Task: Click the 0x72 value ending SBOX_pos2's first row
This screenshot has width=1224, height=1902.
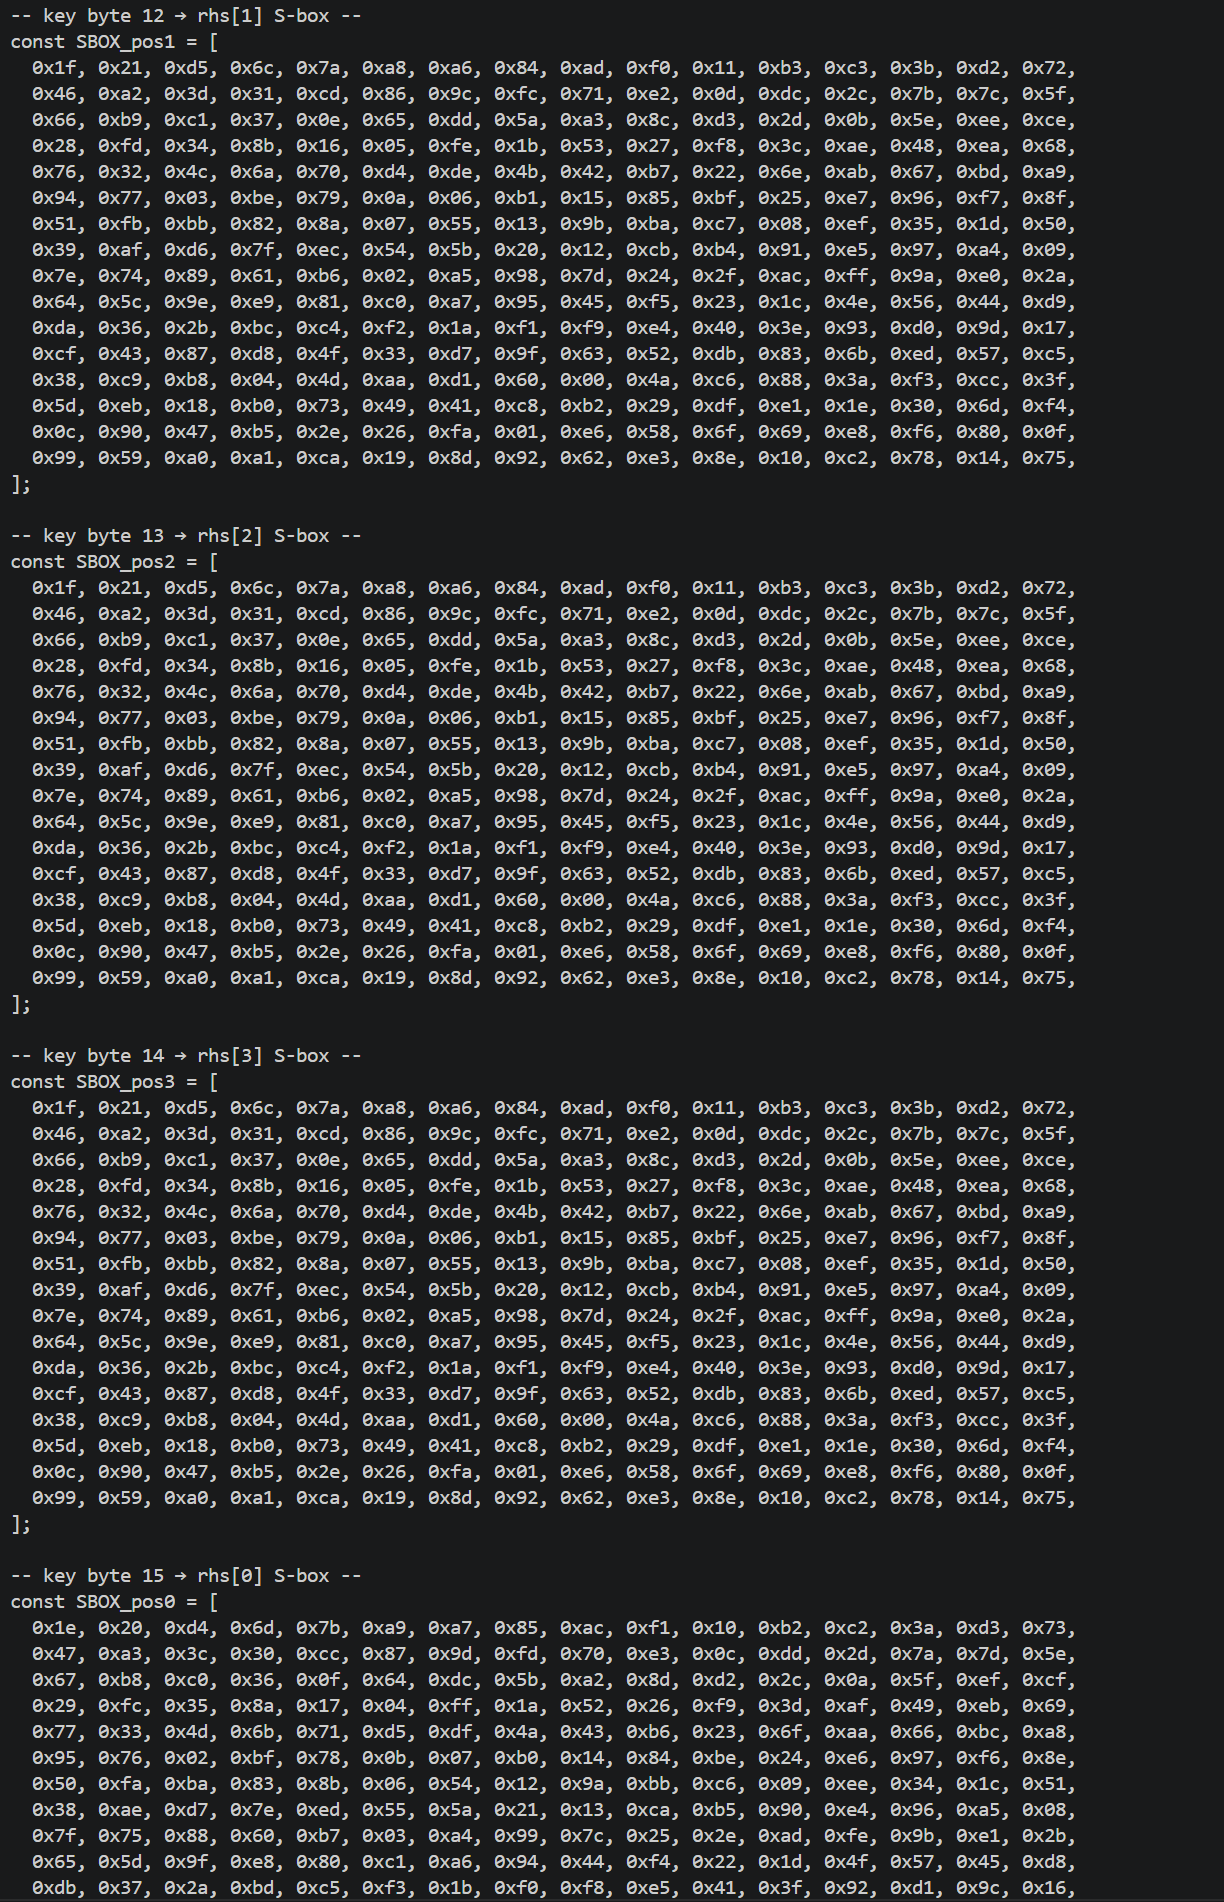Action: tap(1044, 588)
